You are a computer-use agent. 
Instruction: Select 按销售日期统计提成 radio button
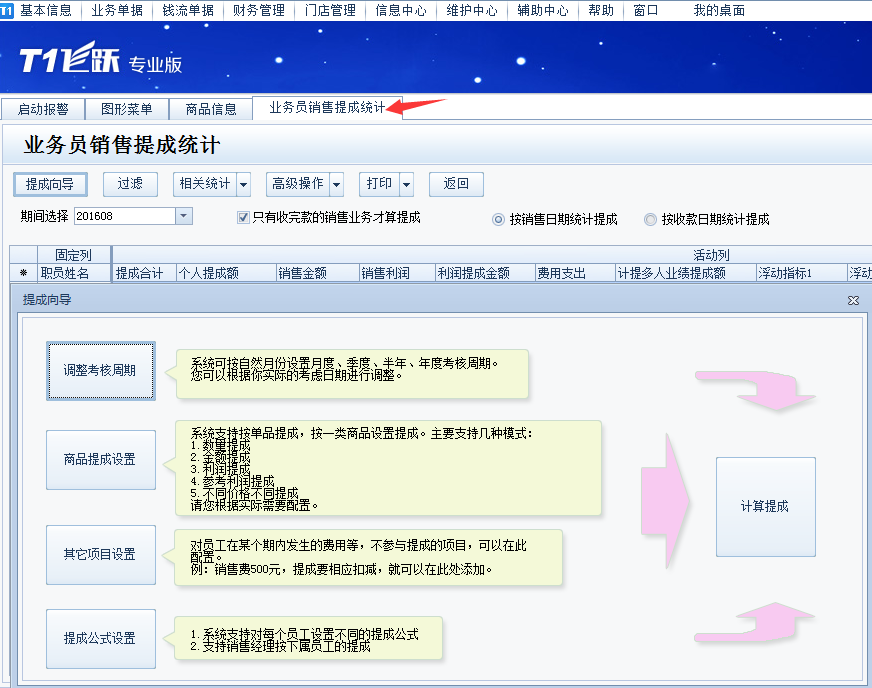(x=499, y=219)
